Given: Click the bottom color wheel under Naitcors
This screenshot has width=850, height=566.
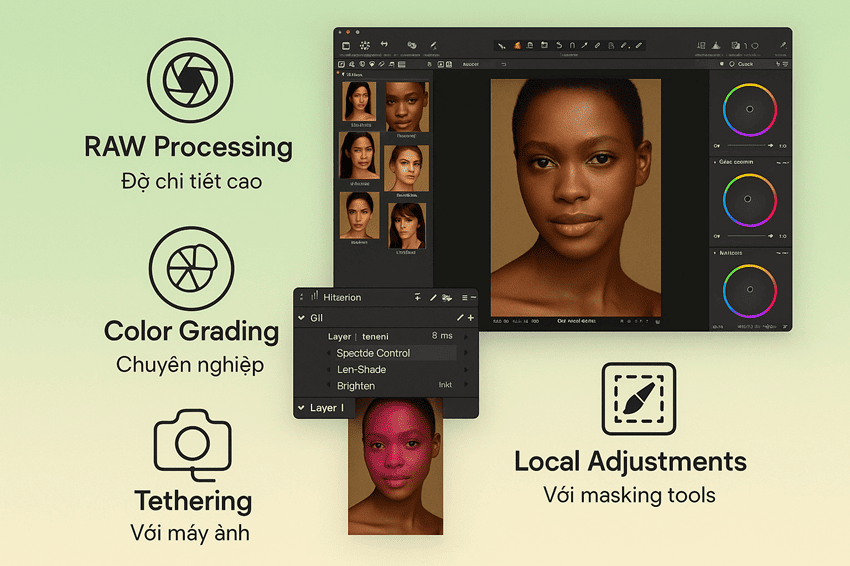Looking at the screenshot, I should point(750,290).
